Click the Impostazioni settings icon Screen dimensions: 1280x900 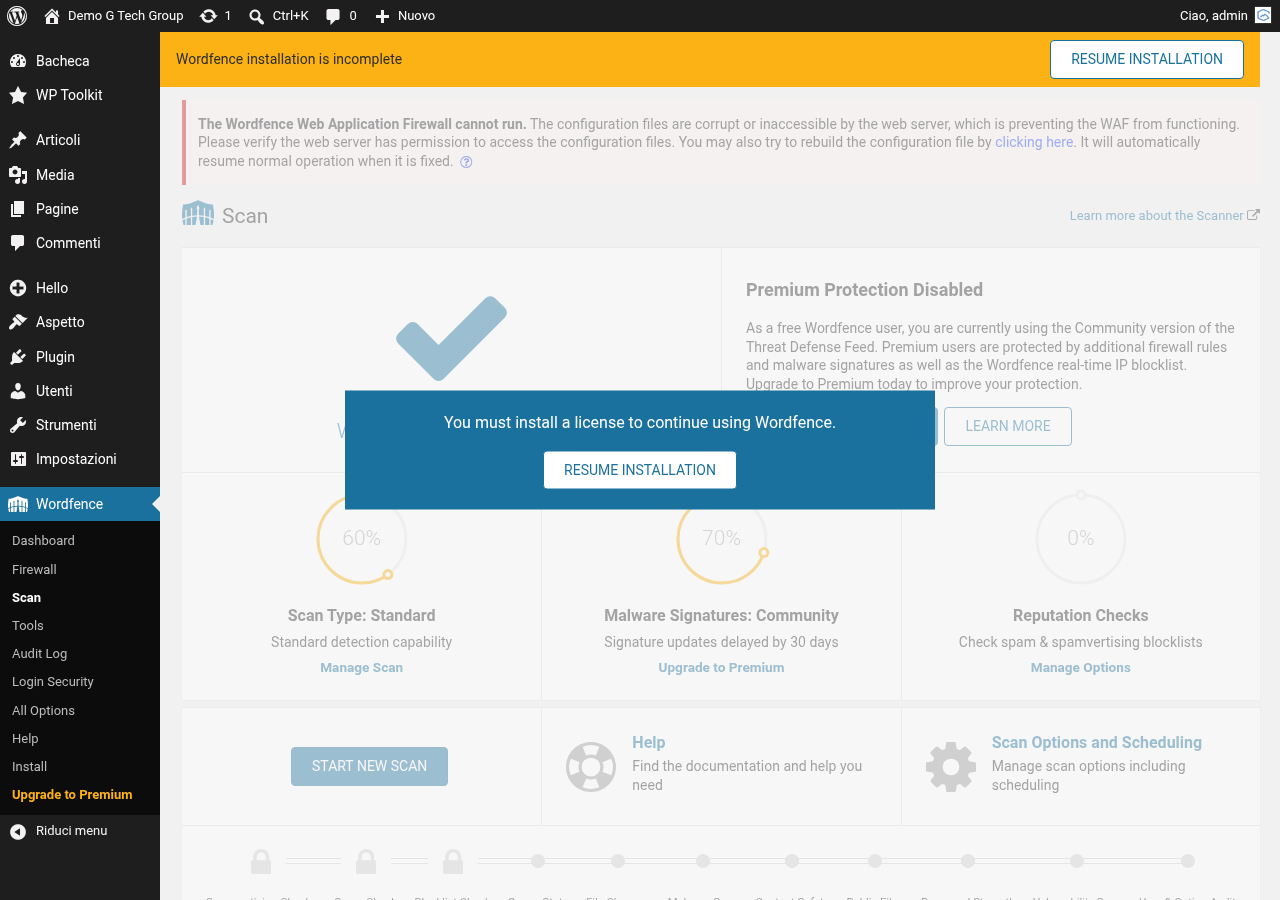point(18,459)
